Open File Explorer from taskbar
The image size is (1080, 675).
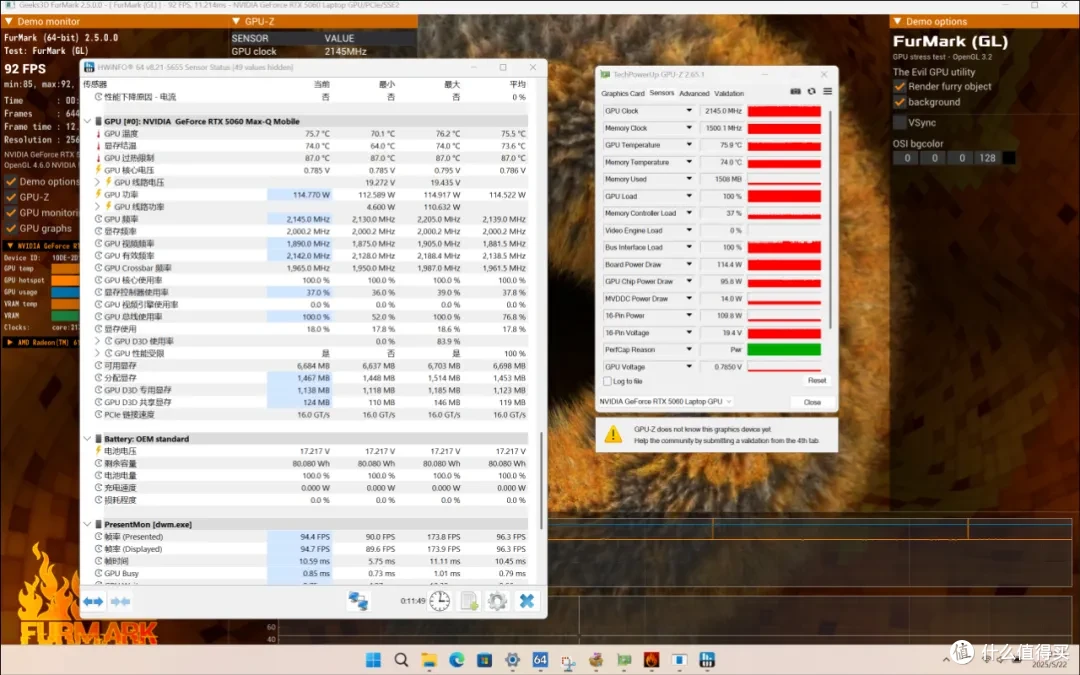pyautogui.click(x=429, y=660)
